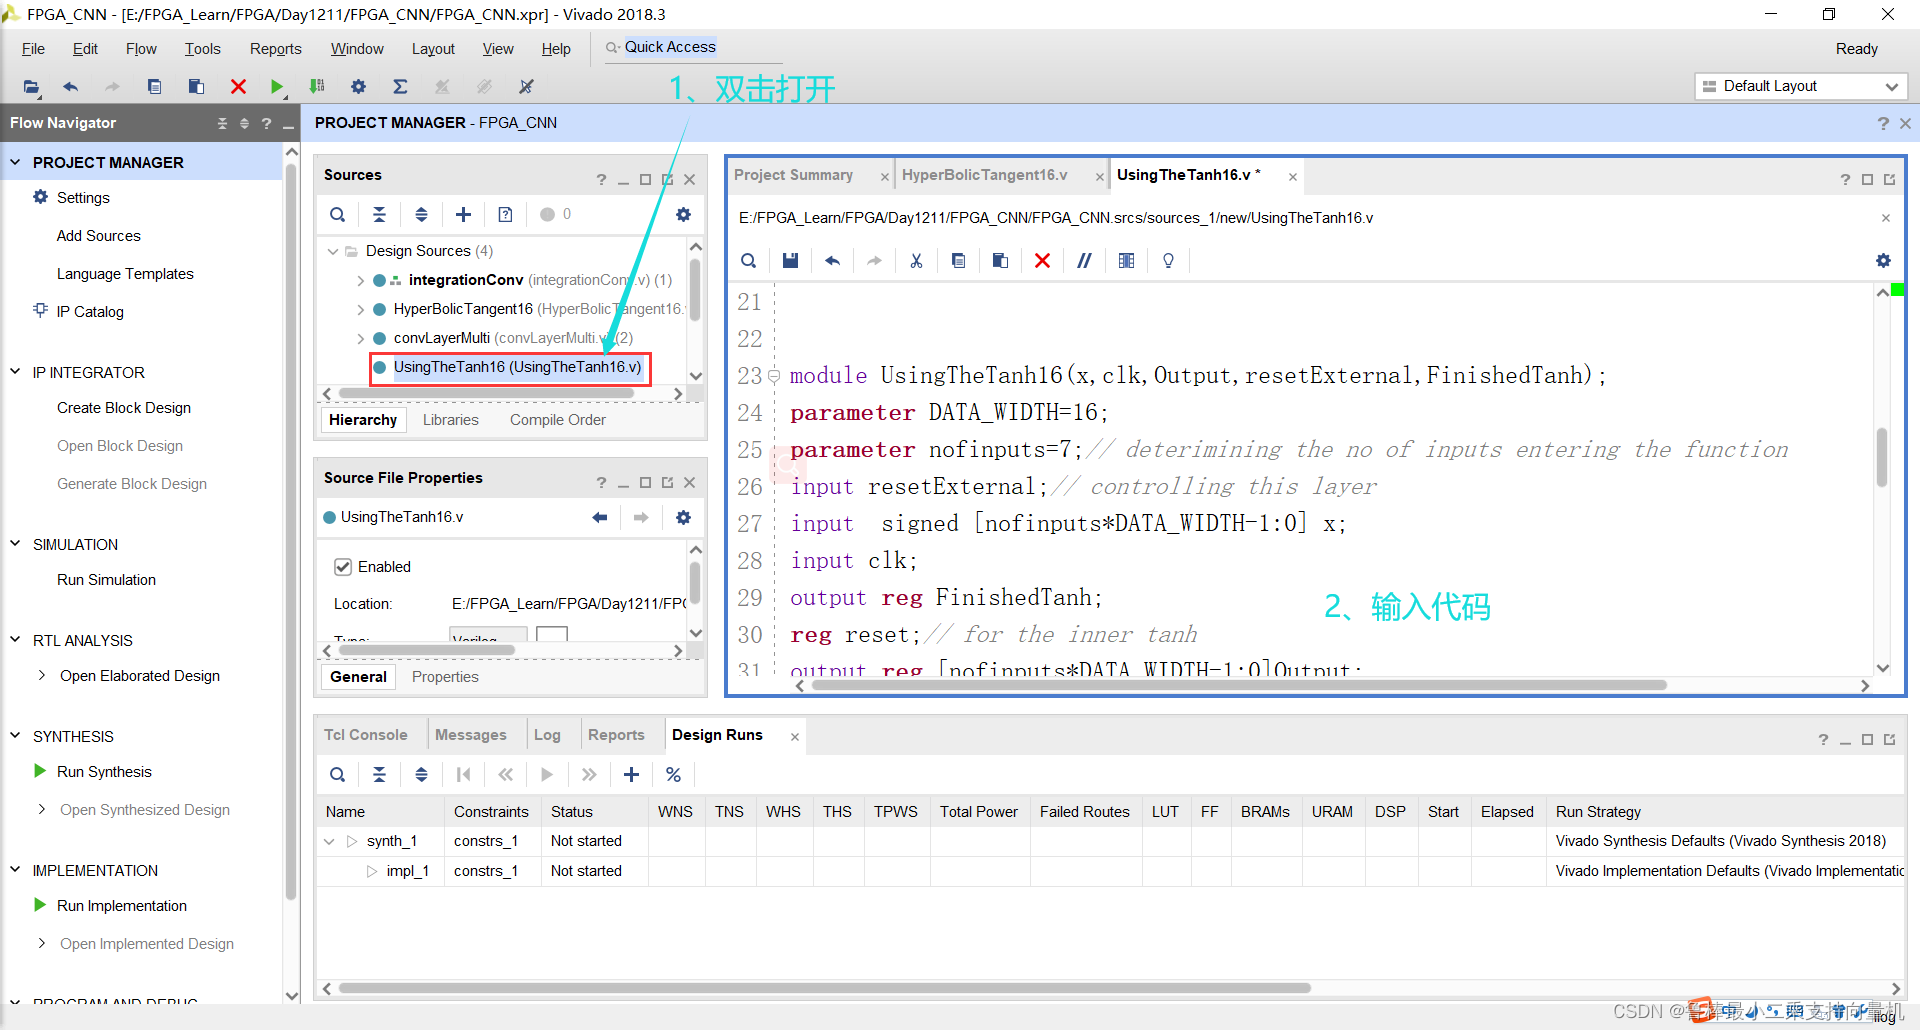Screen dimensions: 1920x1030
Task: Open IP Catalog in Flow Navigator
Action: point(90,312)
